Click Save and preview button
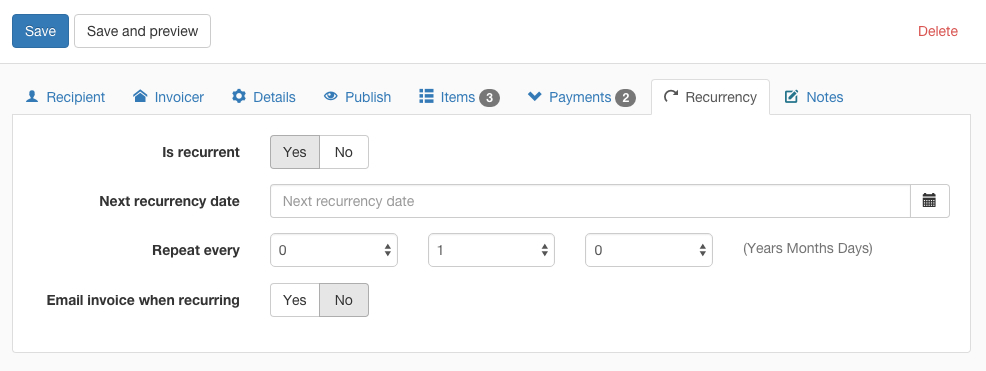This screenshot has width=986, height=371. pyautogui.click(x=142, y=31)
